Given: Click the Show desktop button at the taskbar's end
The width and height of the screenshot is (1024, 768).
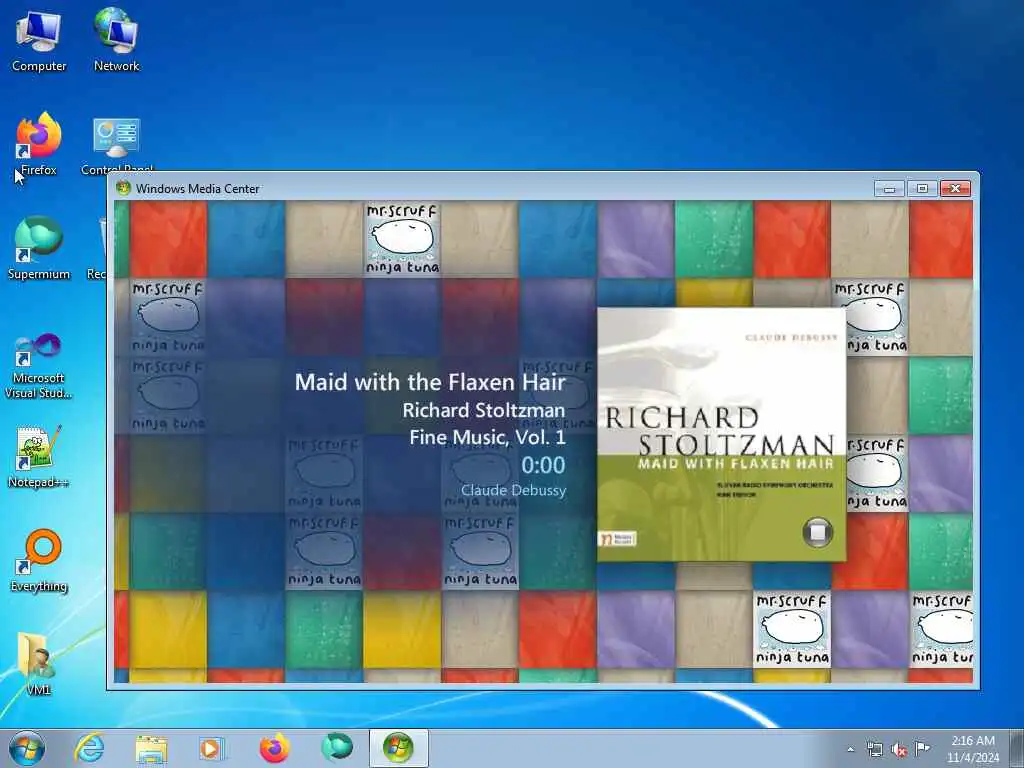Looking at the screenshot, I should (x=1016, y=749).
